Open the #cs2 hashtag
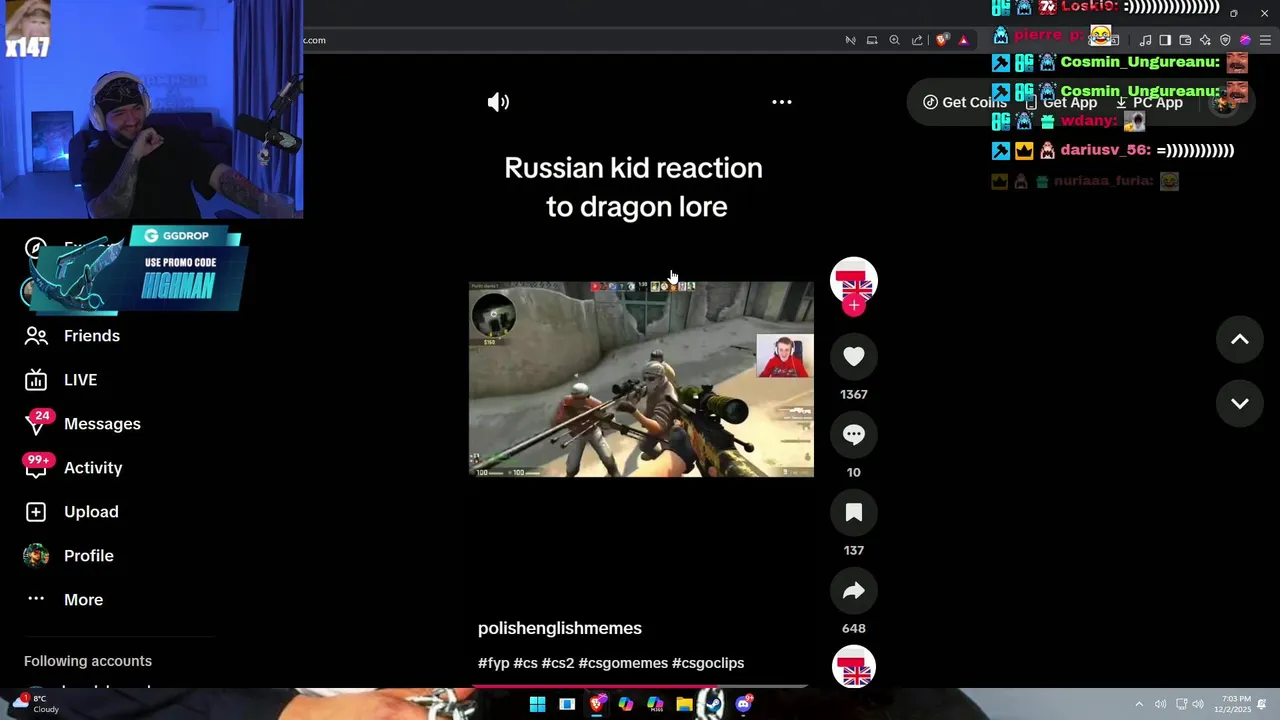The height and width of the screenshot is (720, 1280). pyautogui.click(x=558, y=663)
